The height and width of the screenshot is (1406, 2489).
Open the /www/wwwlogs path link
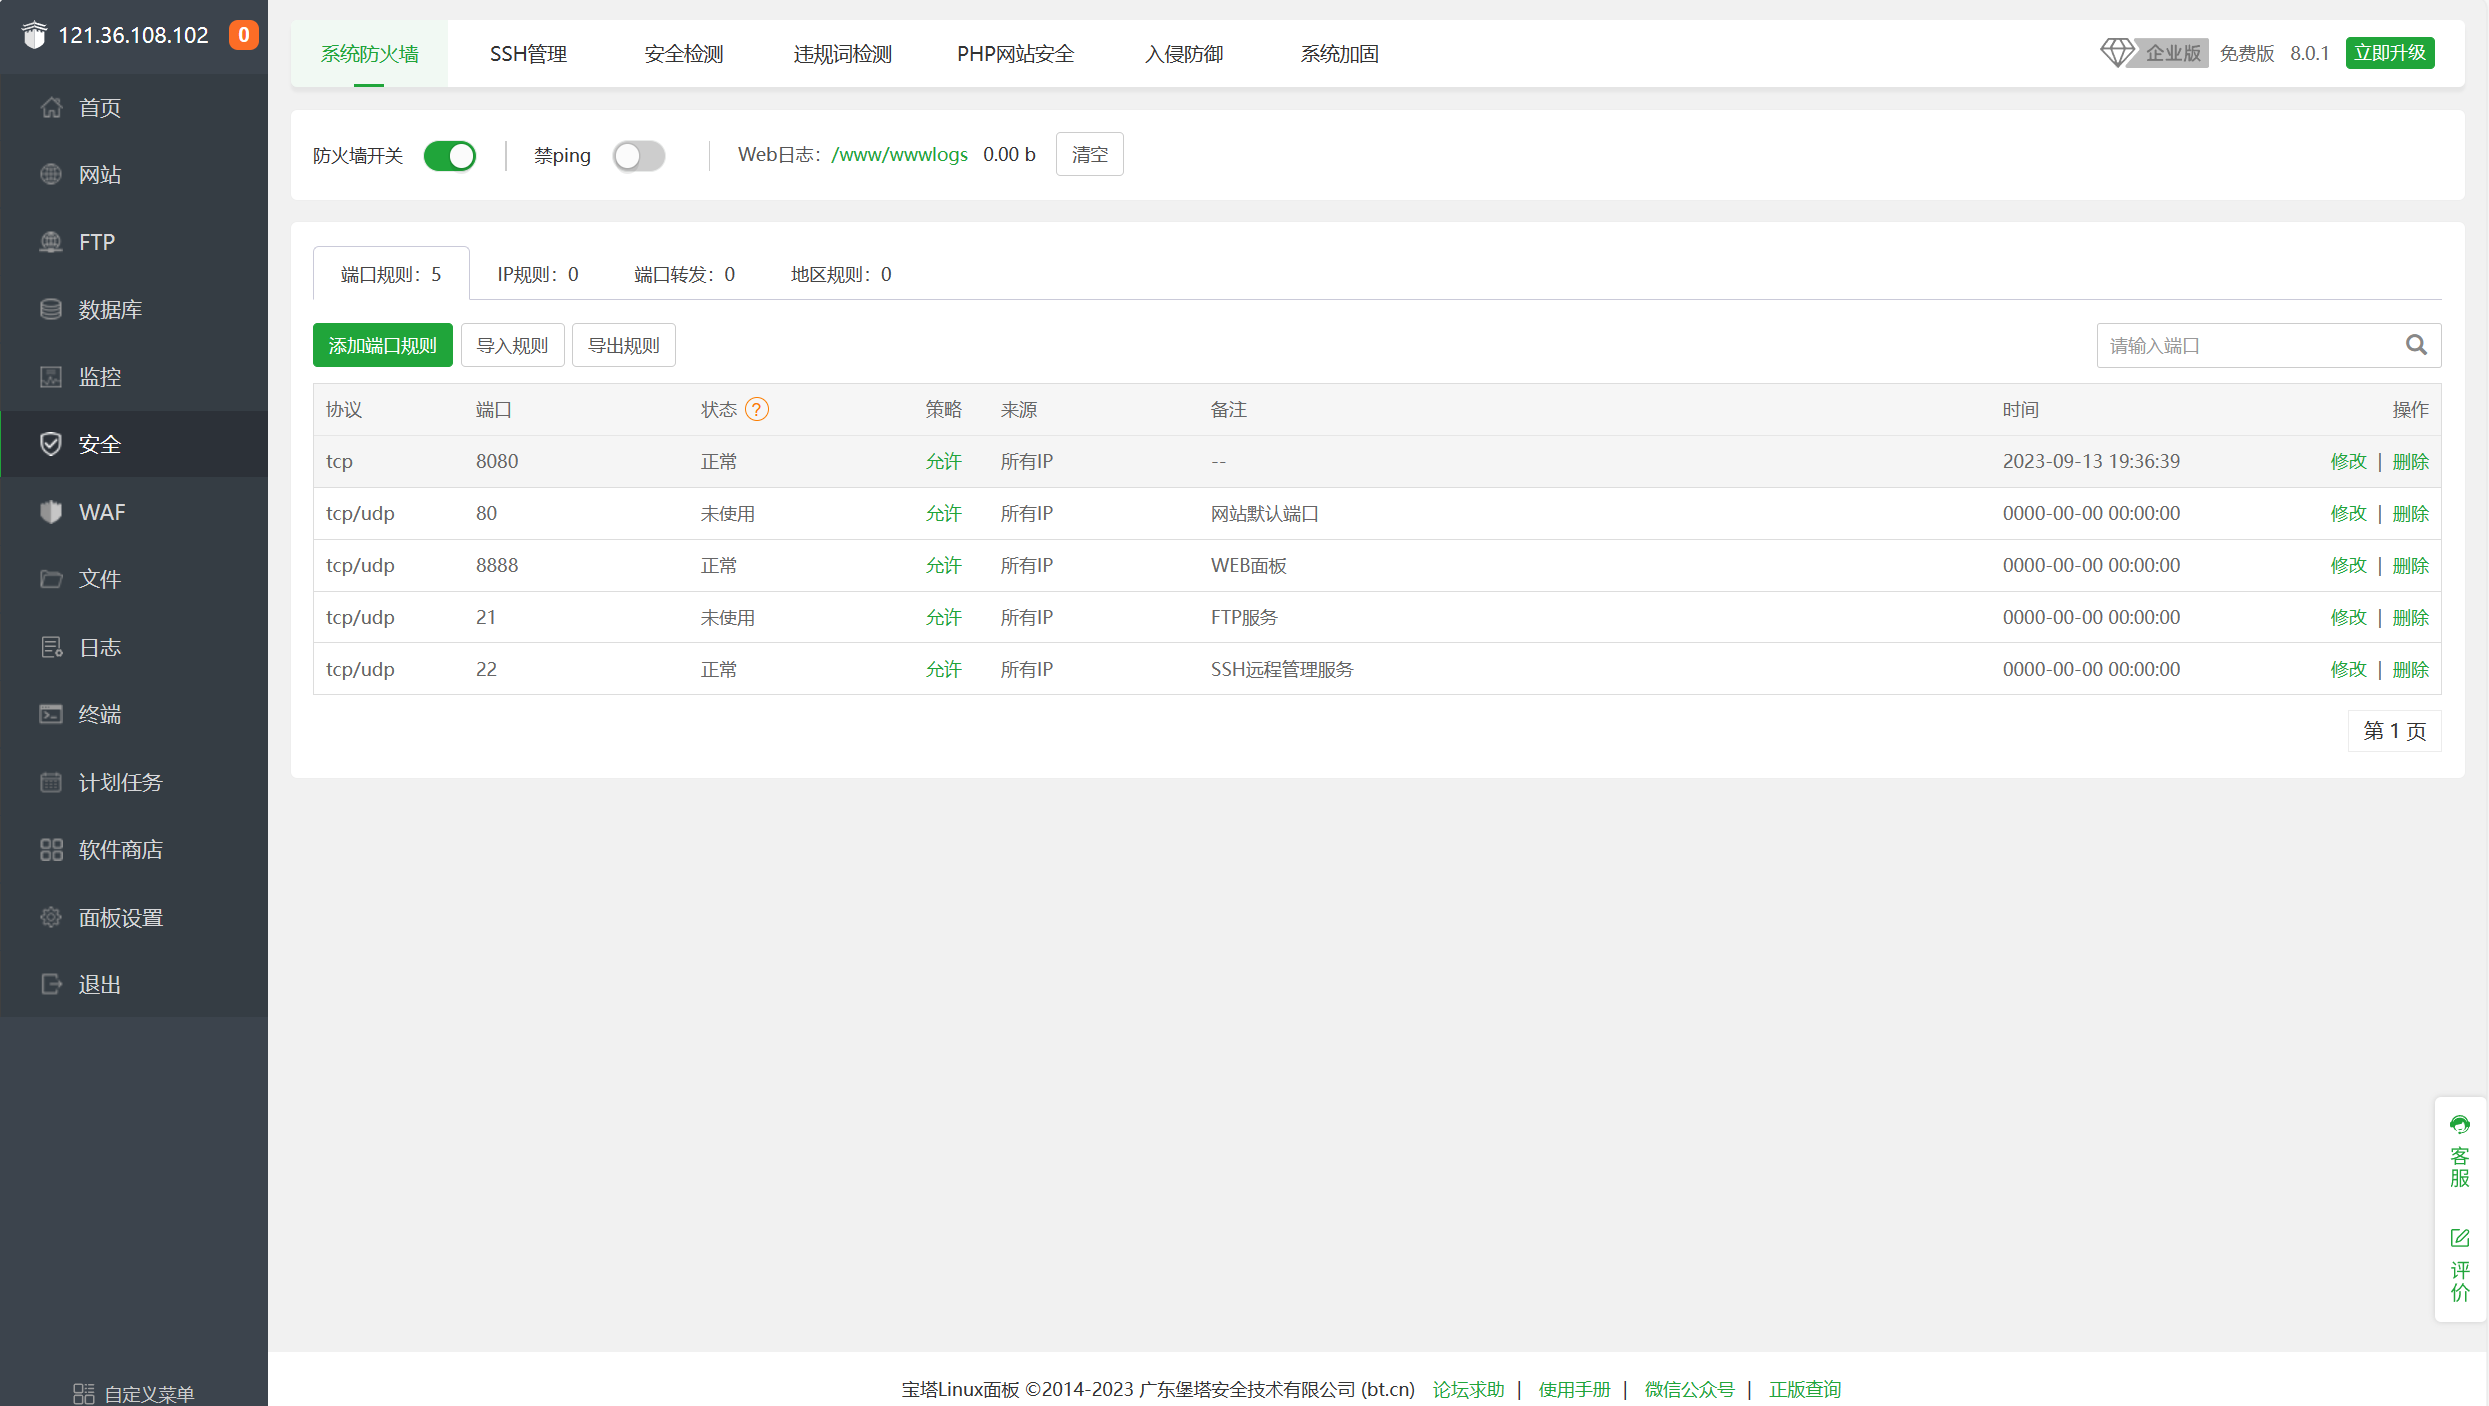899,154
